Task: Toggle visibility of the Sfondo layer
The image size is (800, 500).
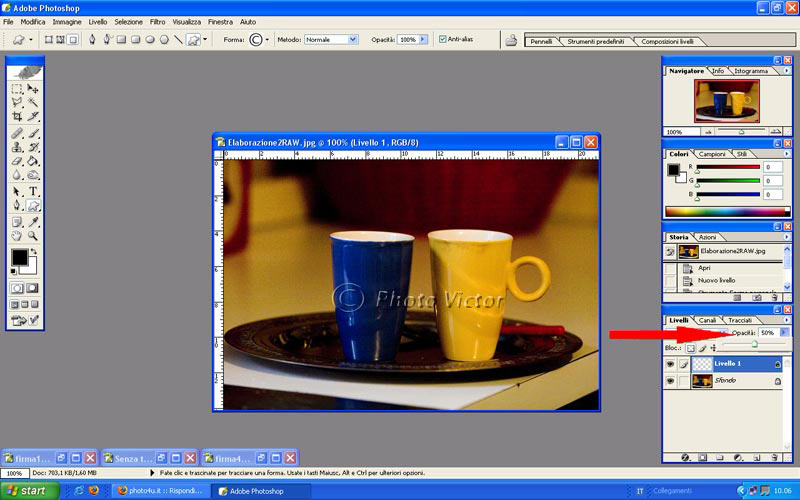Action: click(x=668, y=382)
